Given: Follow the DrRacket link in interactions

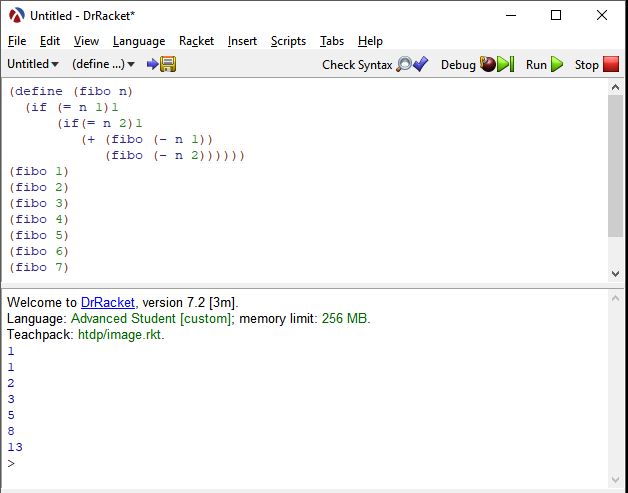Looking at the screenshot, I should click(x=108, y=302).
